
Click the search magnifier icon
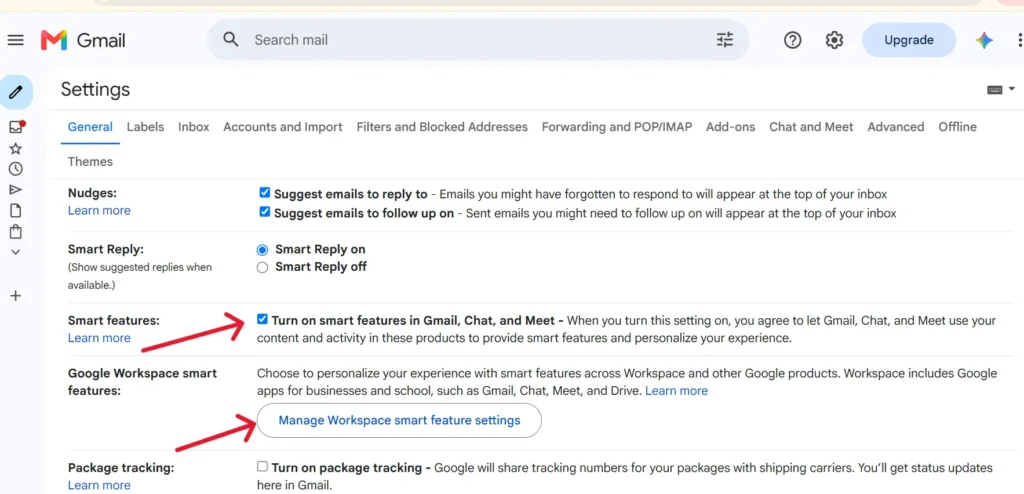(231, 39)
